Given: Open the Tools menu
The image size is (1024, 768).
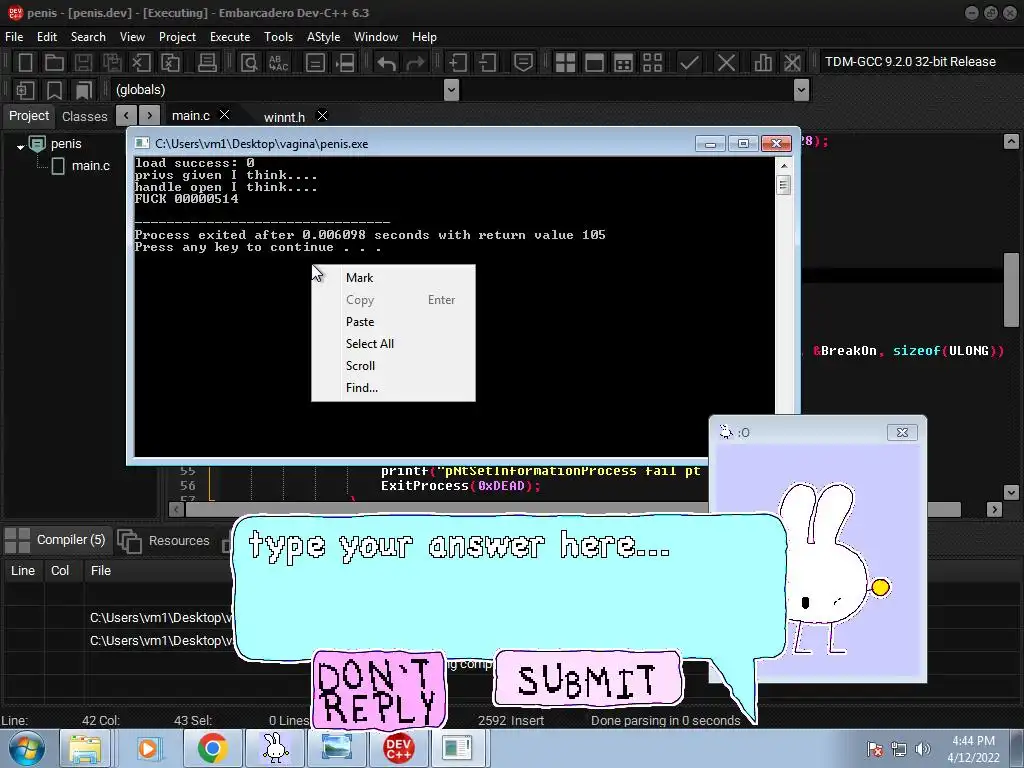Looking at the screenshot, I should point(278,37).
